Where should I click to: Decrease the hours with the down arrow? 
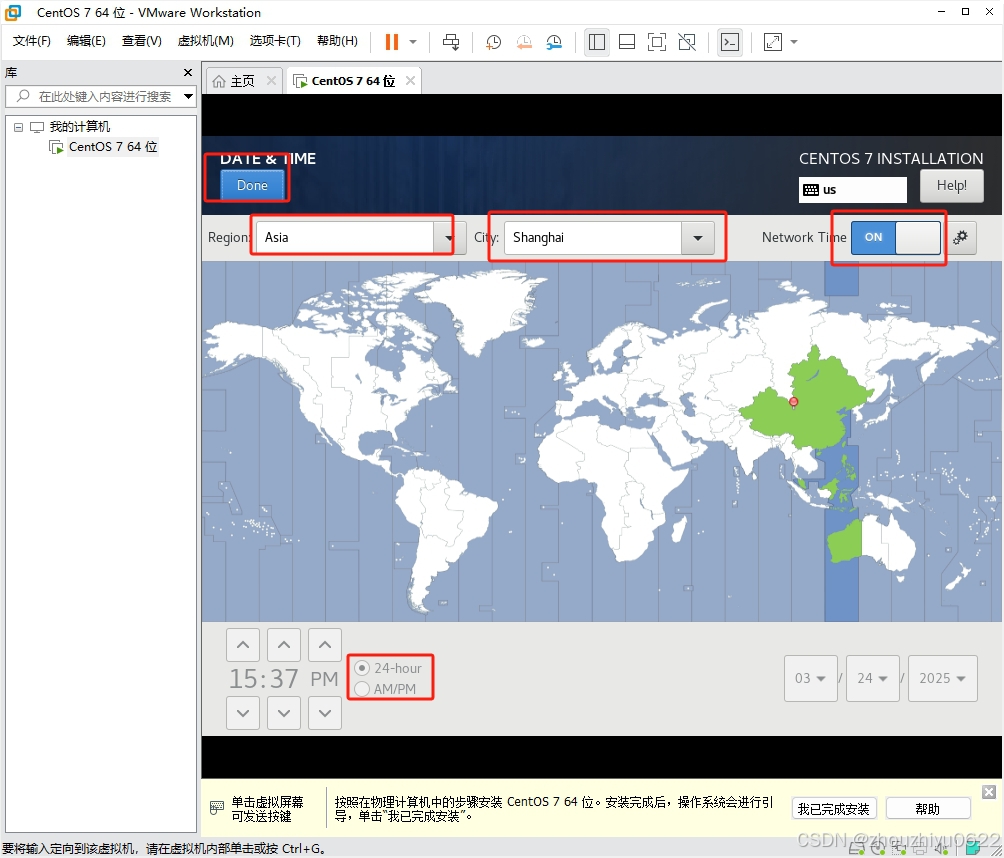(x=243, y=713)
